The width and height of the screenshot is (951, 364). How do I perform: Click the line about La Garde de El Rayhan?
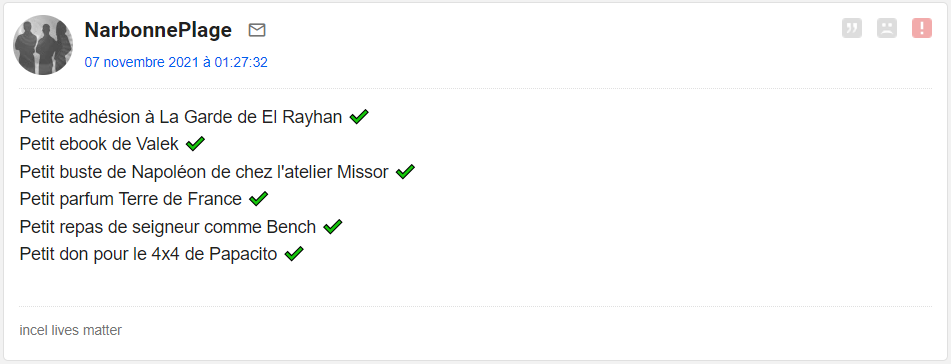pos(181,117)
